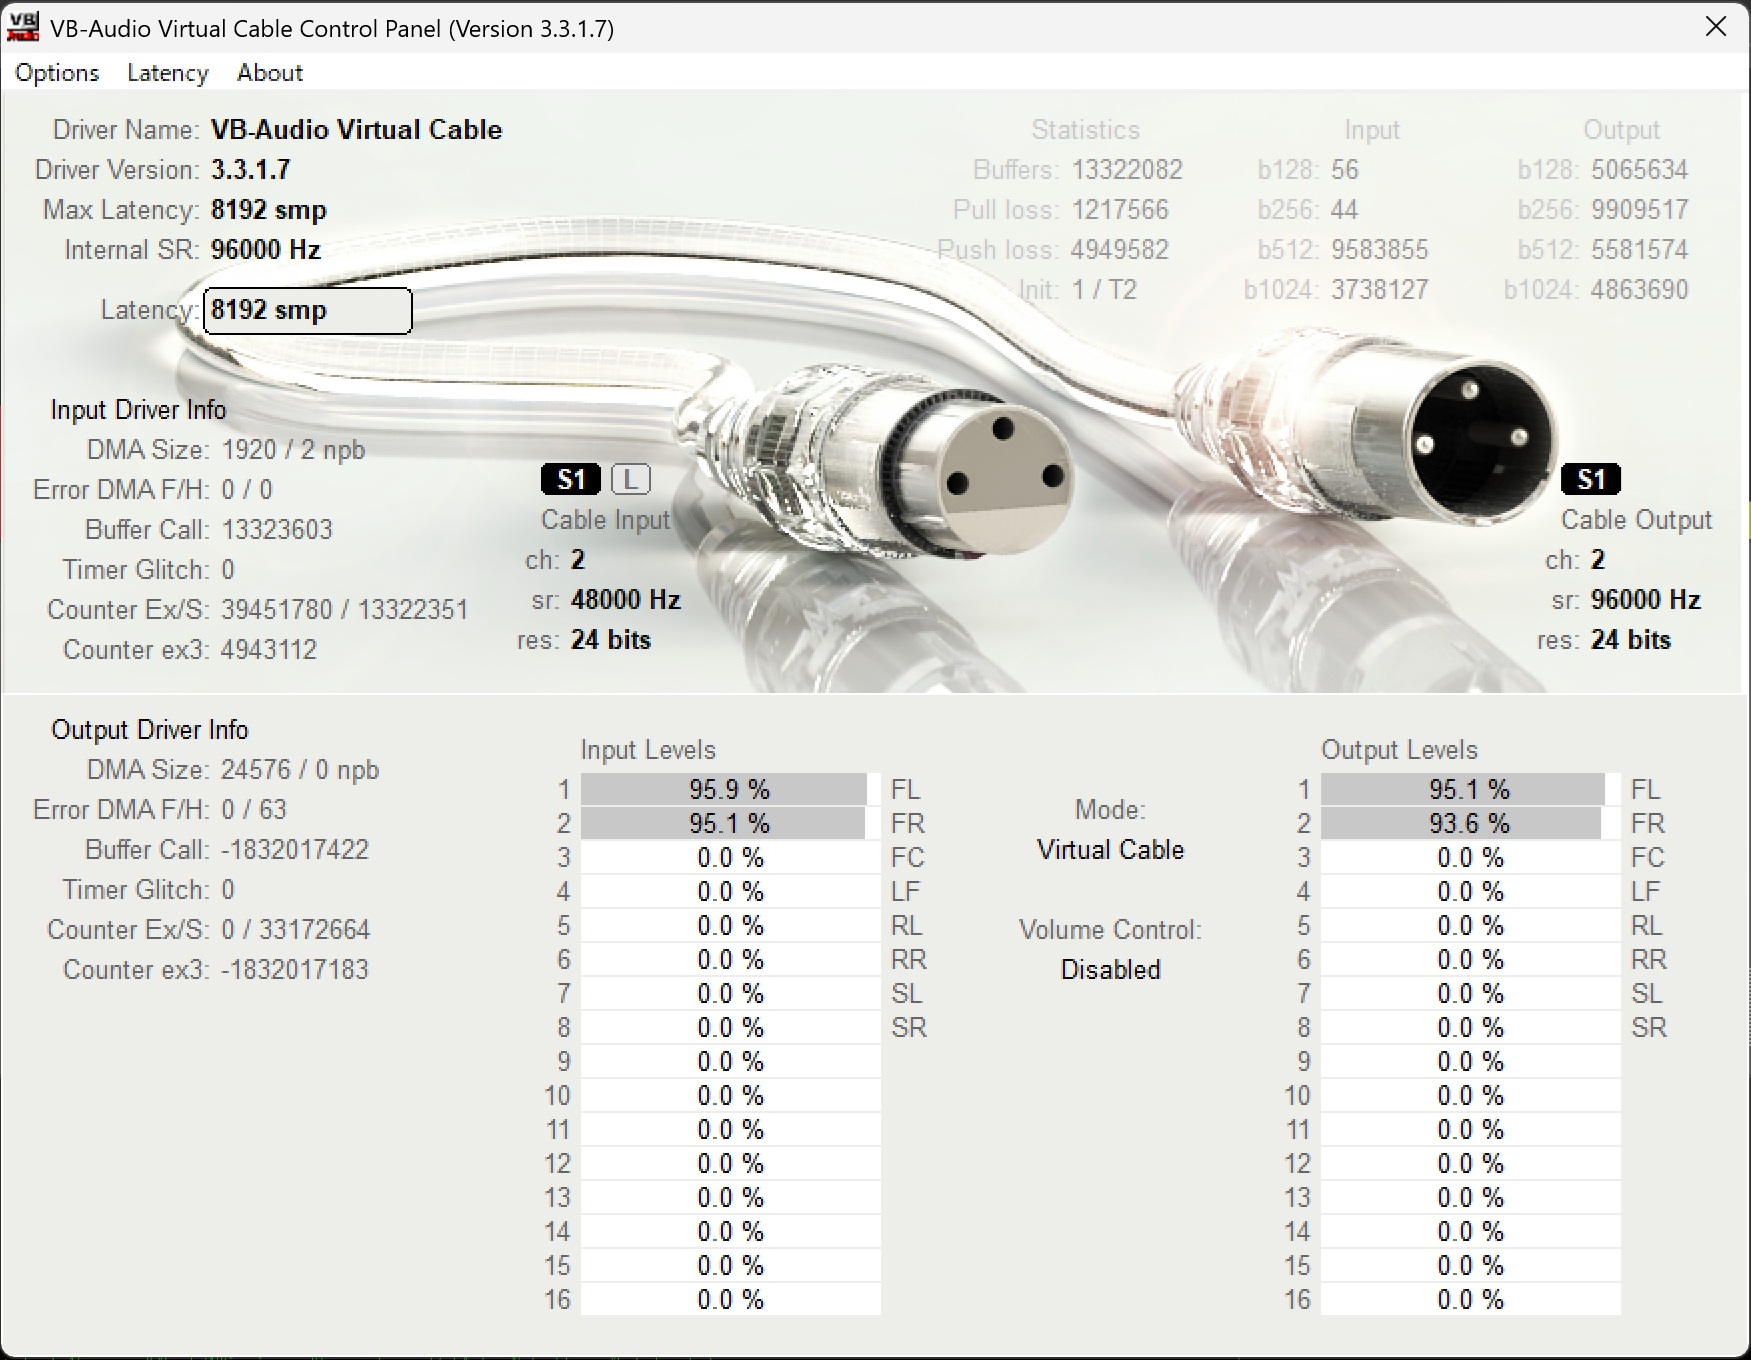
Task: Click Output b1024 value 4863690
Action: pyautogui.click(x=1640, y=290)
